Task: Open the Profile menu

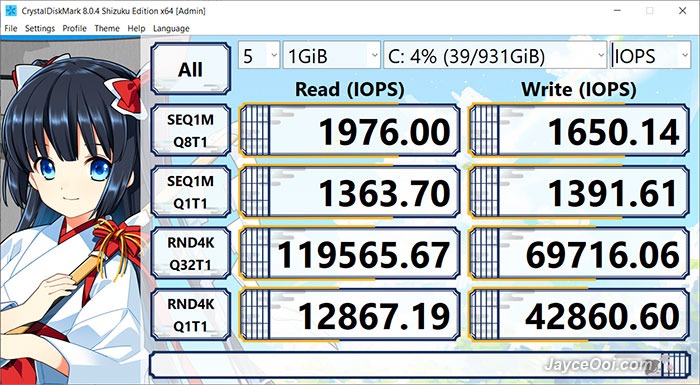Action: pyautogui.click(x=74, y=28)
